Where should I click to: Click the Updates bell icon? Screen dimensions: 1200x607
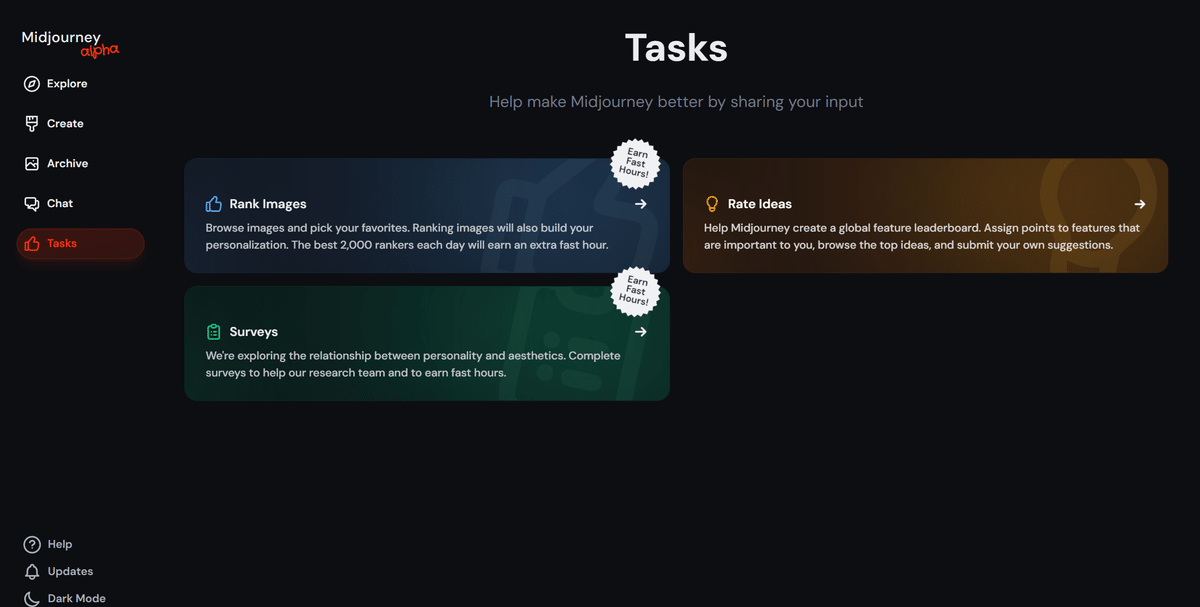click(x=32, y=572)
